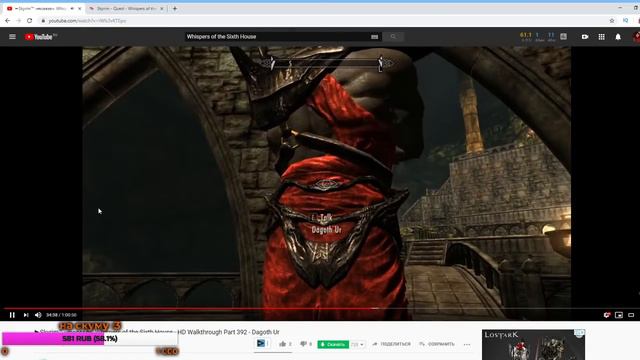The width and height of the screenshot is (640, 360).
Task: Click the blue extension icon left of likes
Action: point(261,344)
